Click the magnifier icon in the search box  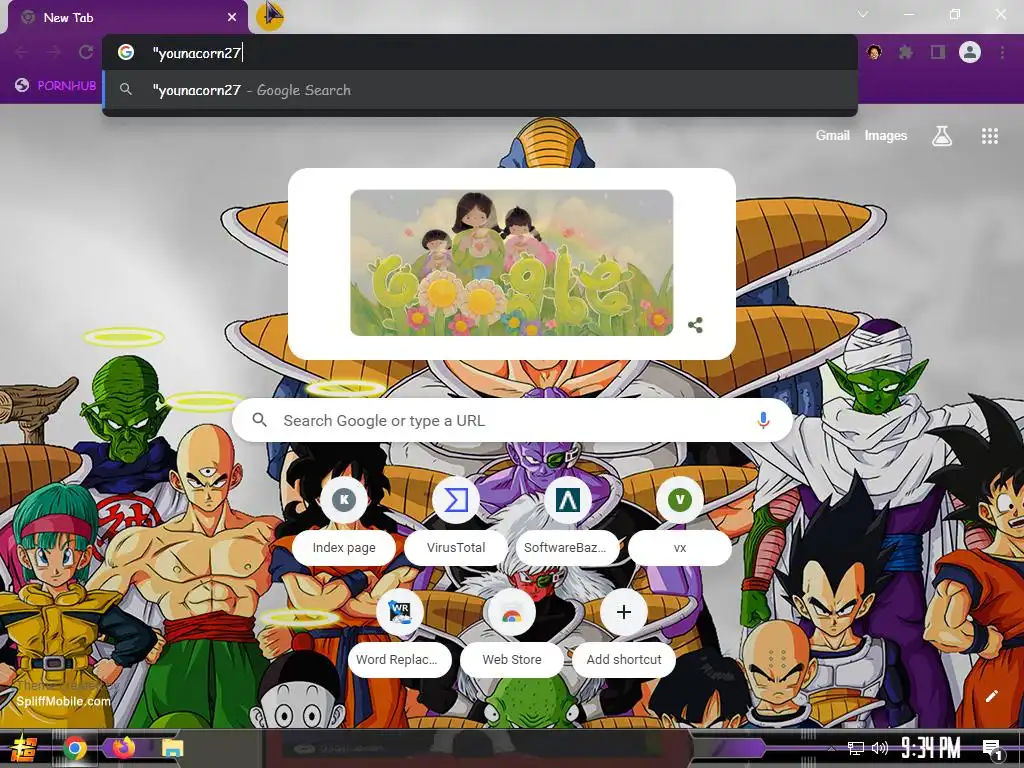(259, 420)
